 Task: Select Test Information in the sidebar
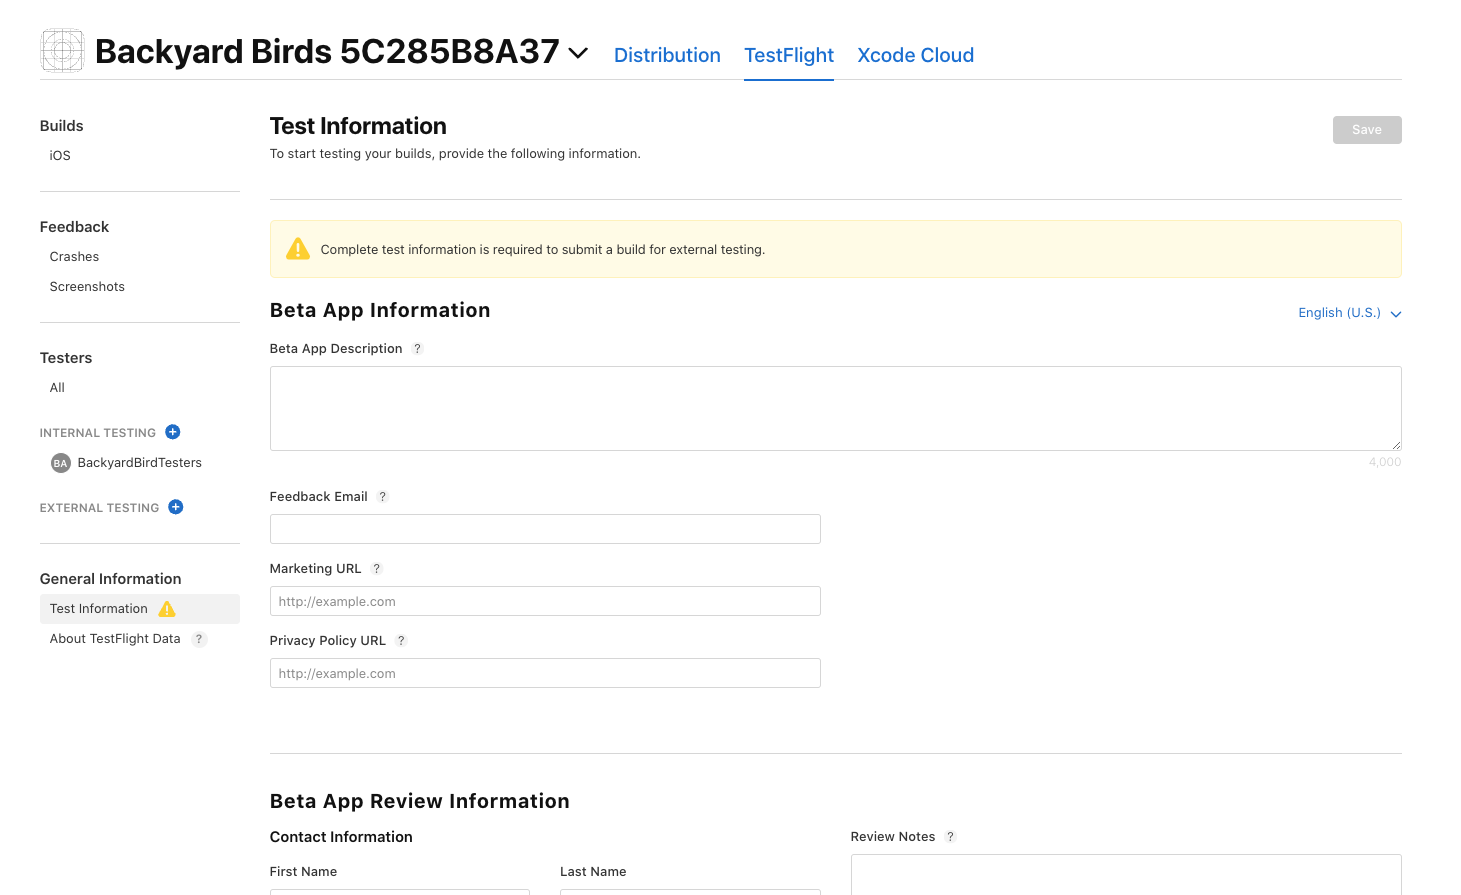tap(140, 609)
